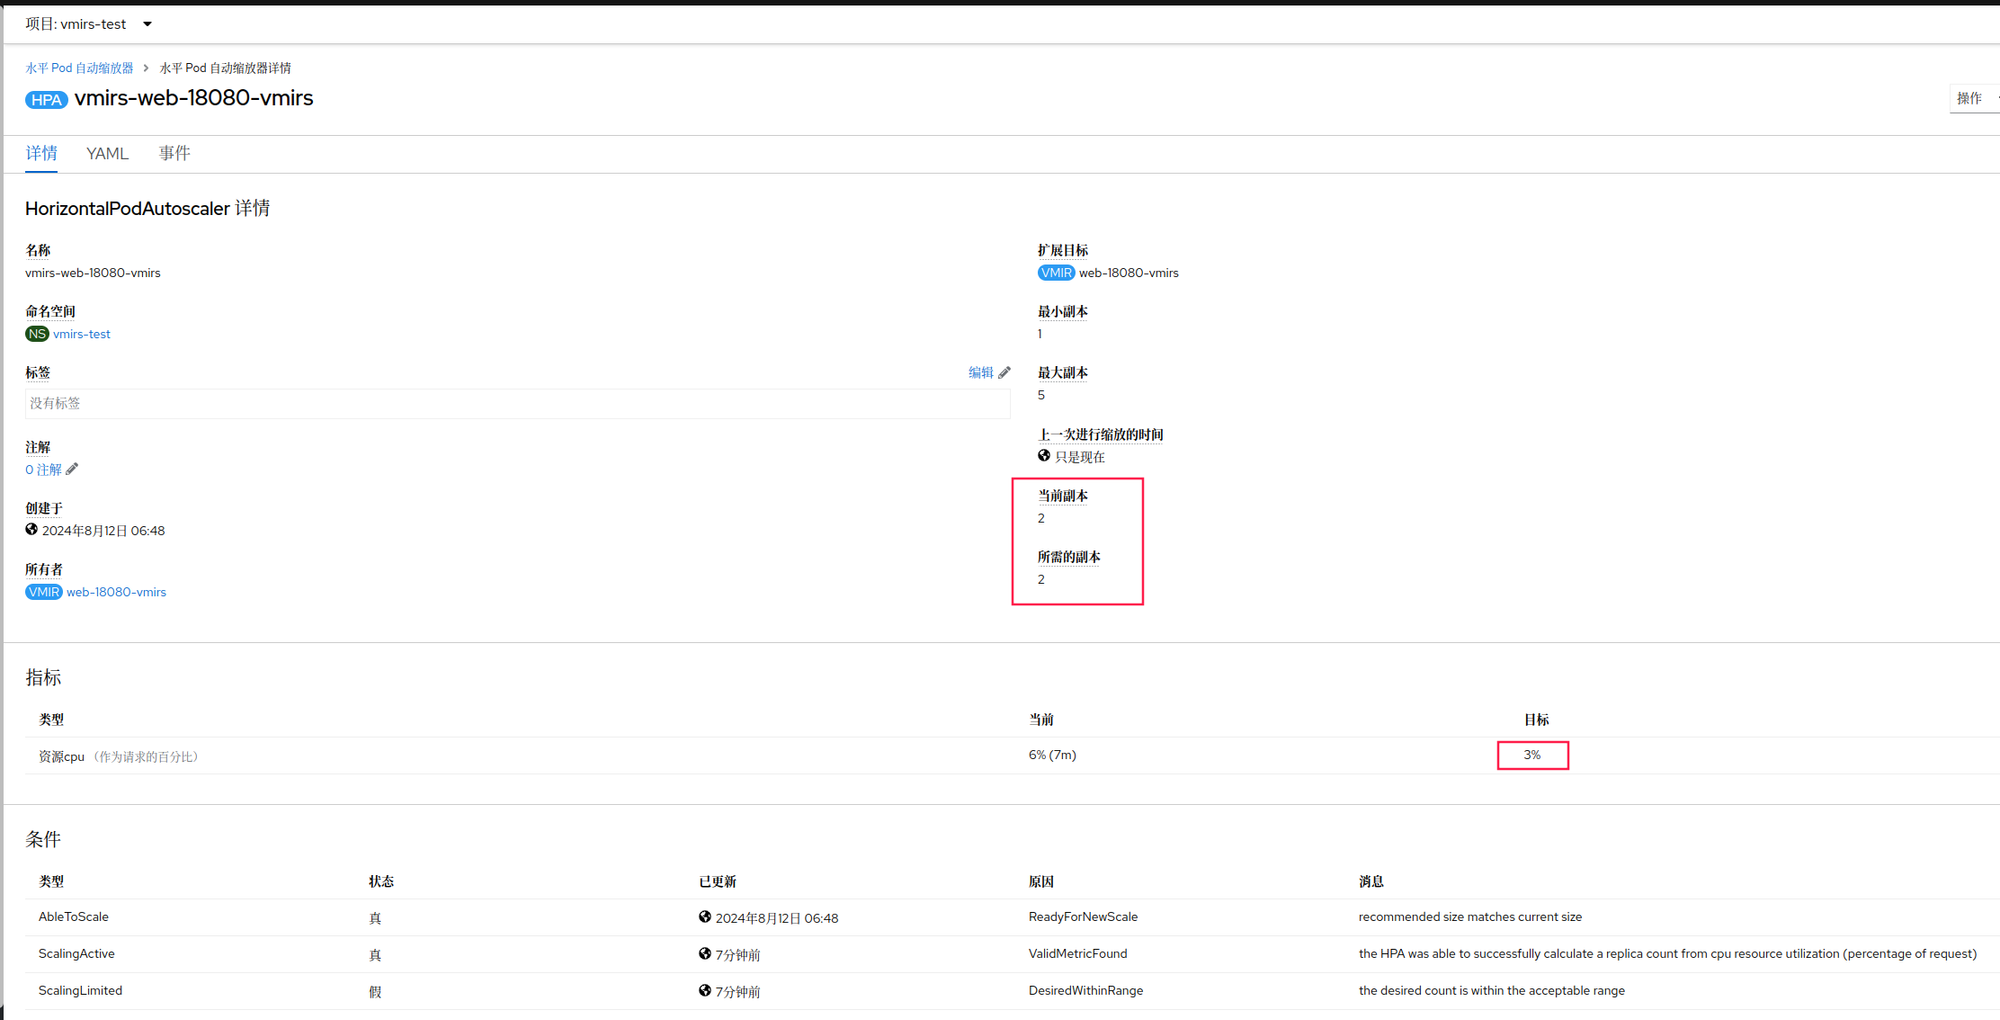
Task: Open the owner web-18080-vmirs link
Action: click(x=116, y=592)
